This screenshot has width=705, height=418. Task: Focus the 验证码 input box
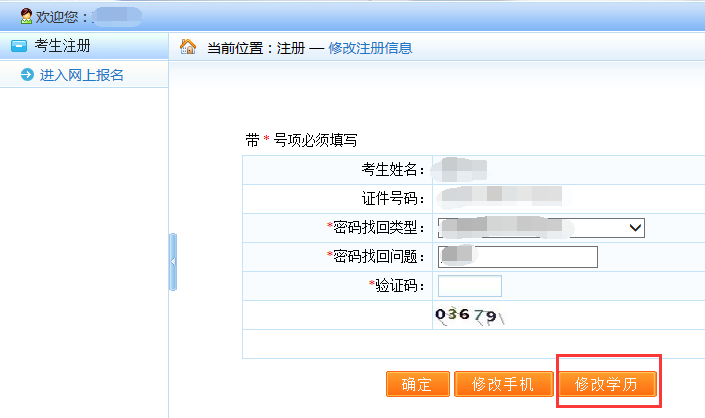pyautogui.click(x=469, y=286)
